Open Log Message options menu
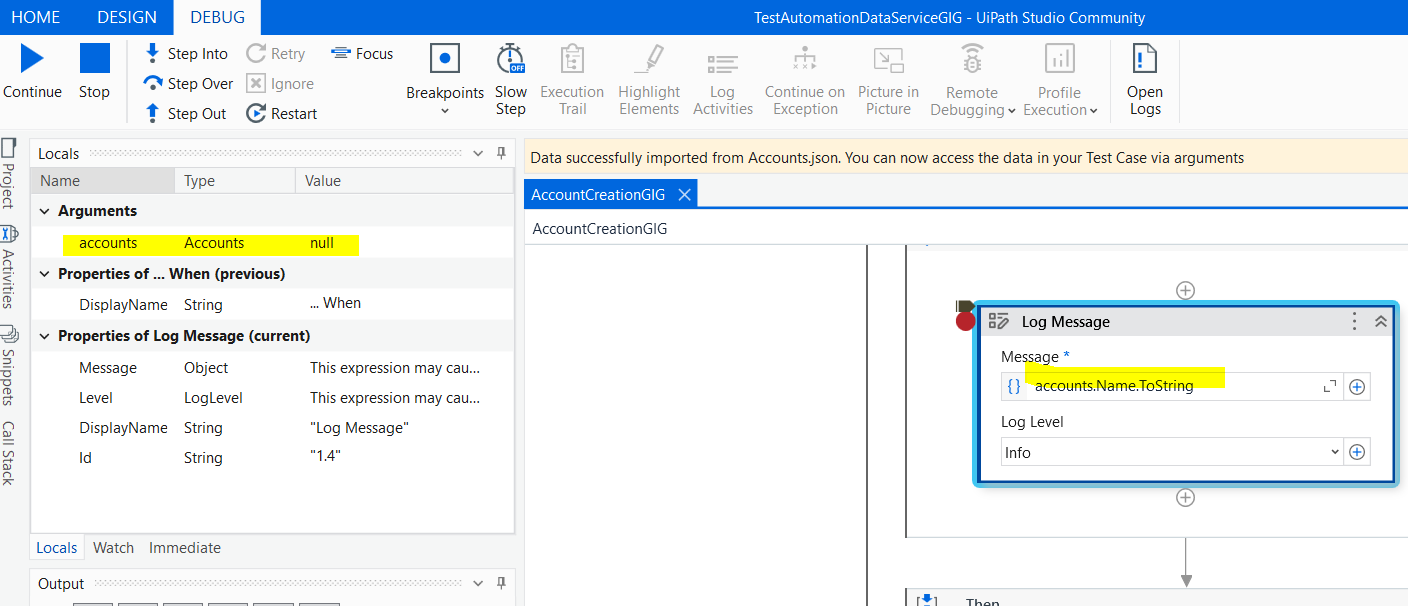This screenshot has width=1408, height=606. [x=1355, y=321]
